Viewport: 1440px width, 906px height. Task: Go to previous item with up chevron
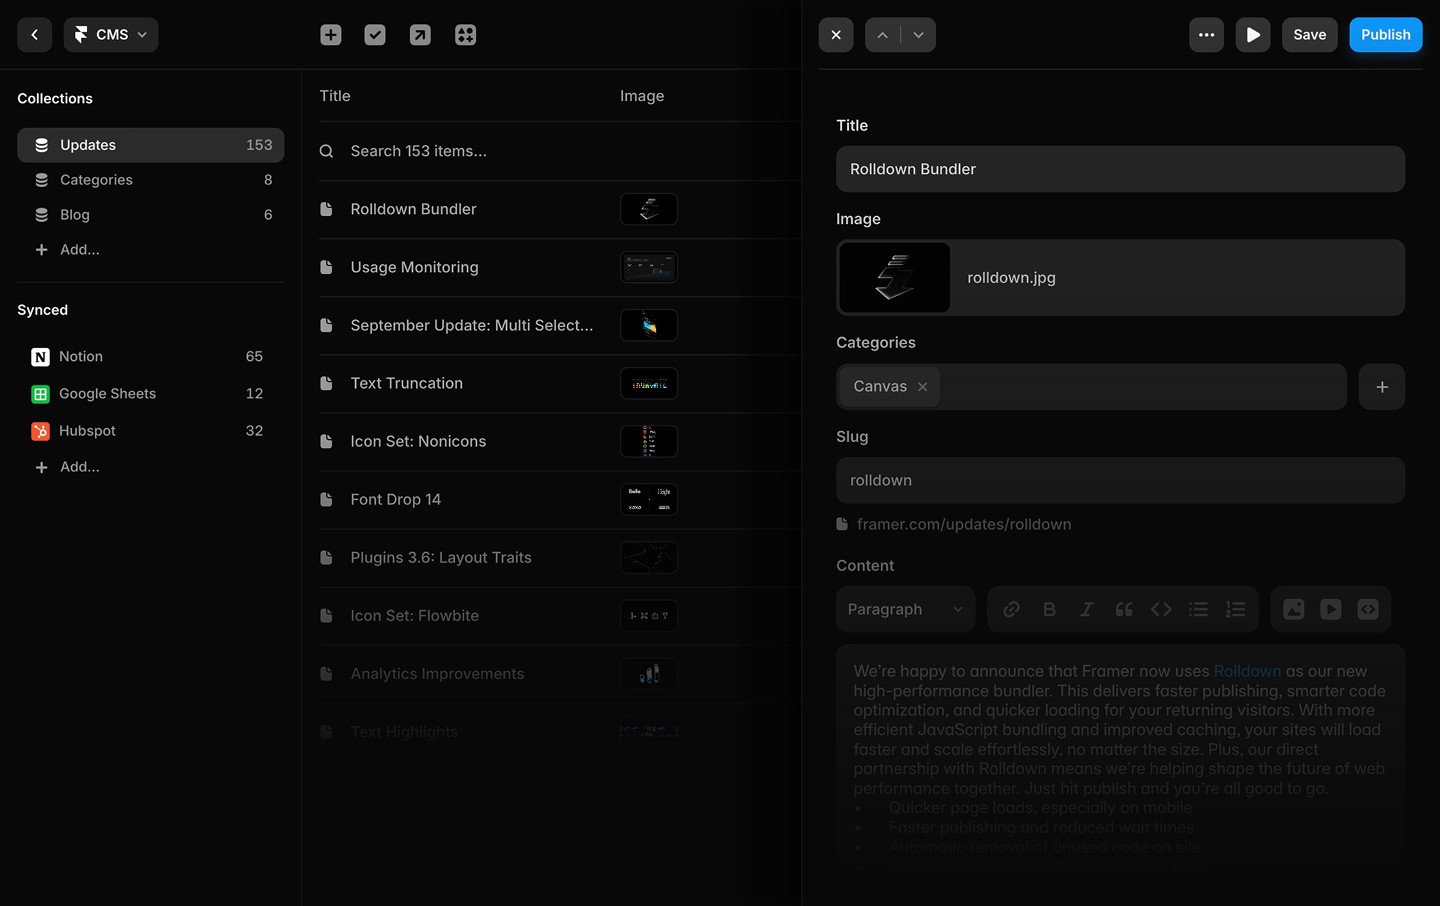(882, 35)
